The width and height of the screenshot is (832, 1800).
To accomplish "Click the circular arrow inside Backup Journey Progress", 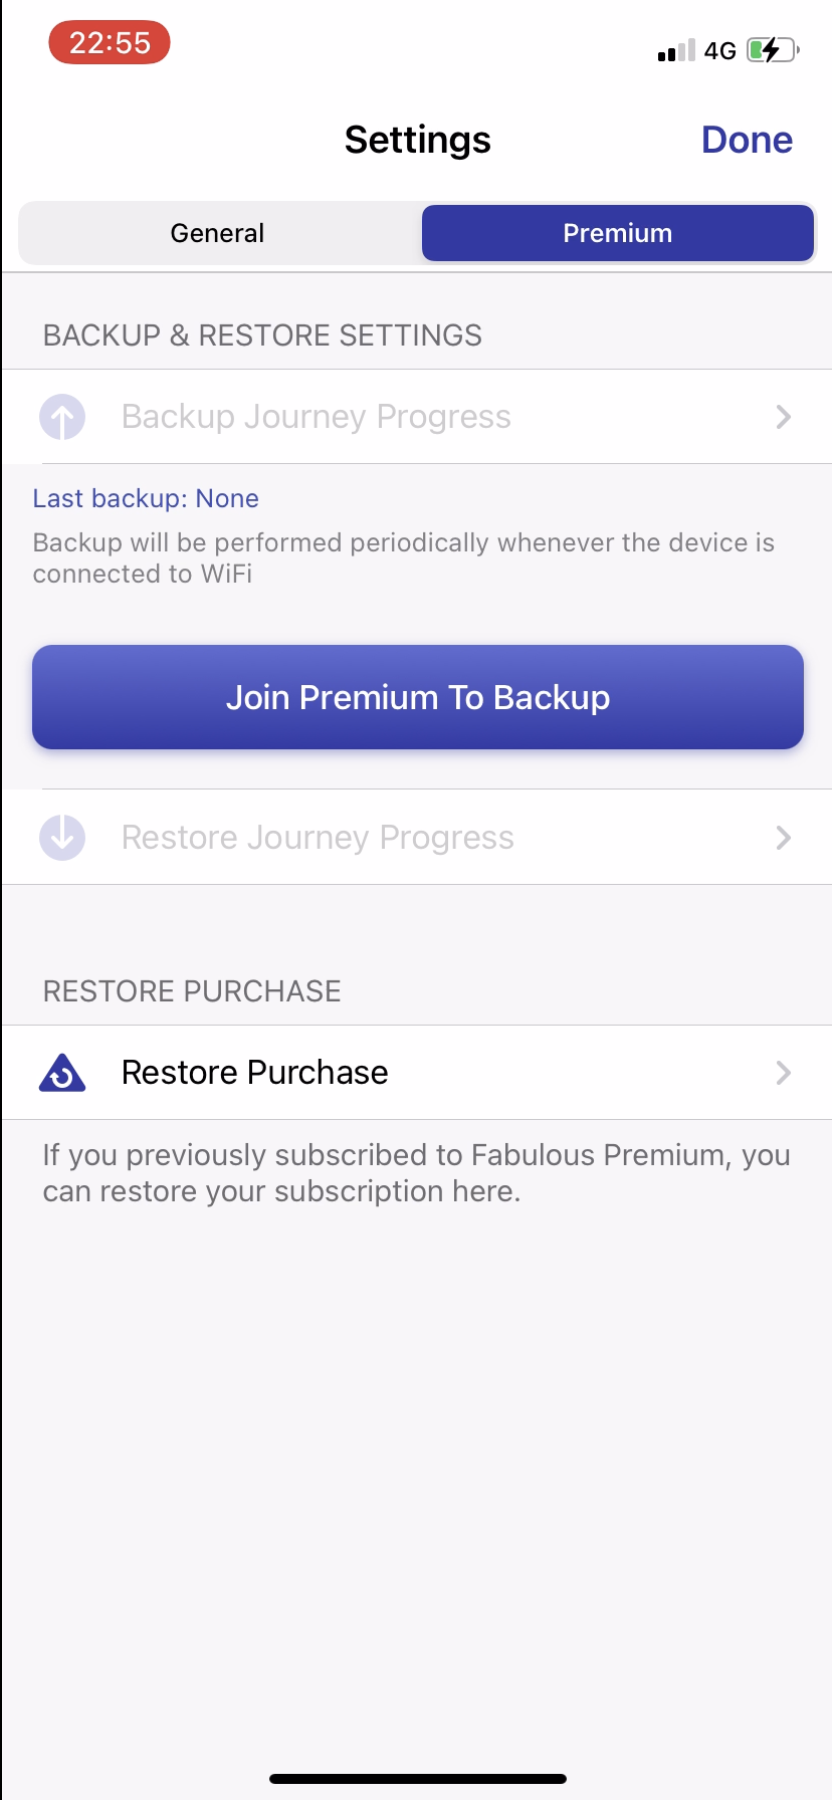I will pos(62,417).
